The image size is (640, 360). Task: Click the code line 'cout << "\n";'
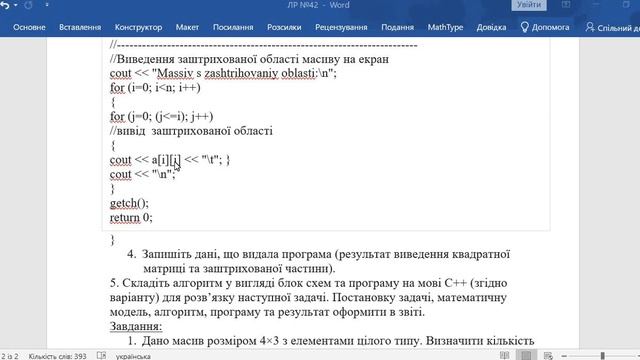142,174
